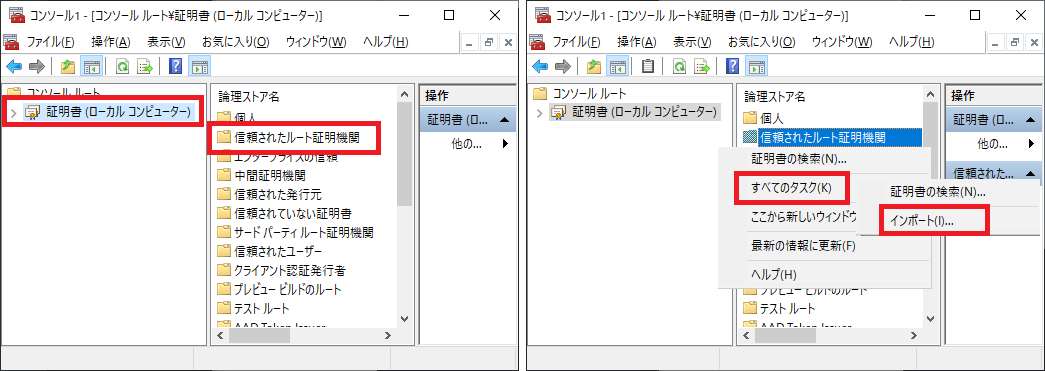Image resolution: width=1045 pixels, height=371 pixels.
Task: Click the left window list's scroll-down arrow
Action: tap(405, 318)
